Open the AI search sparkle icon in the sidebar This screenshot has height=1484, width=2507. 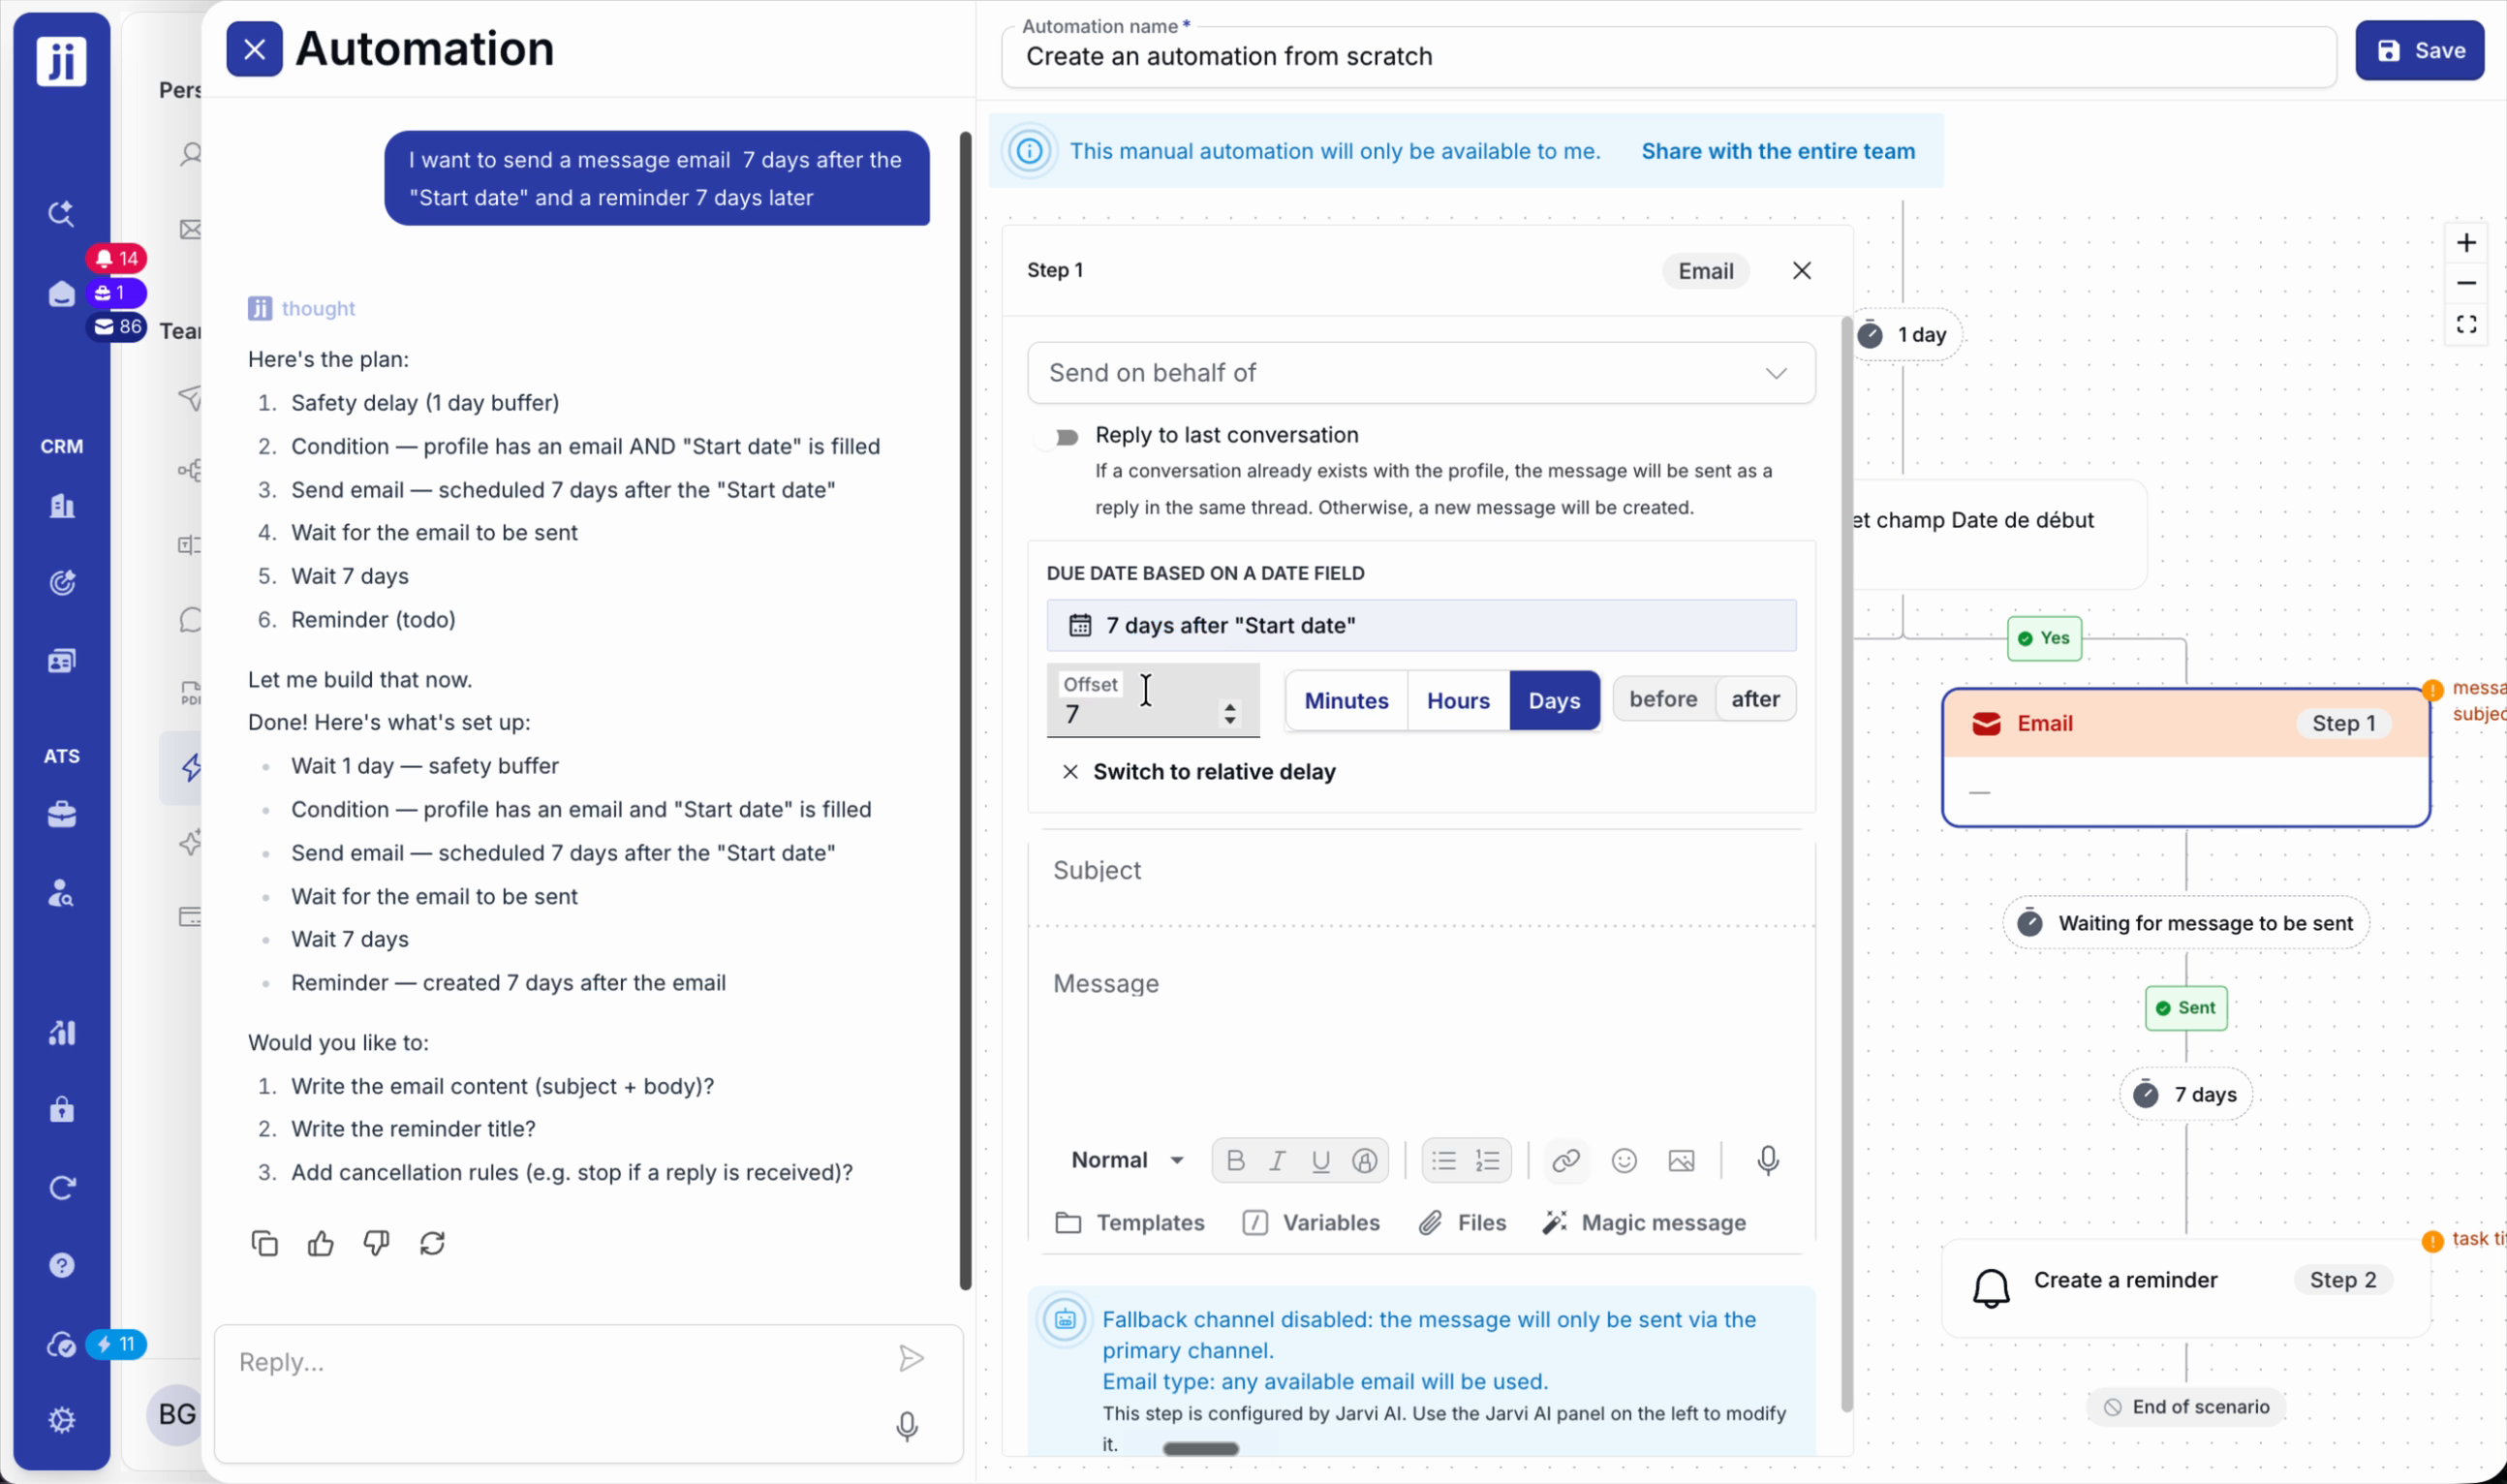point(62,213)
